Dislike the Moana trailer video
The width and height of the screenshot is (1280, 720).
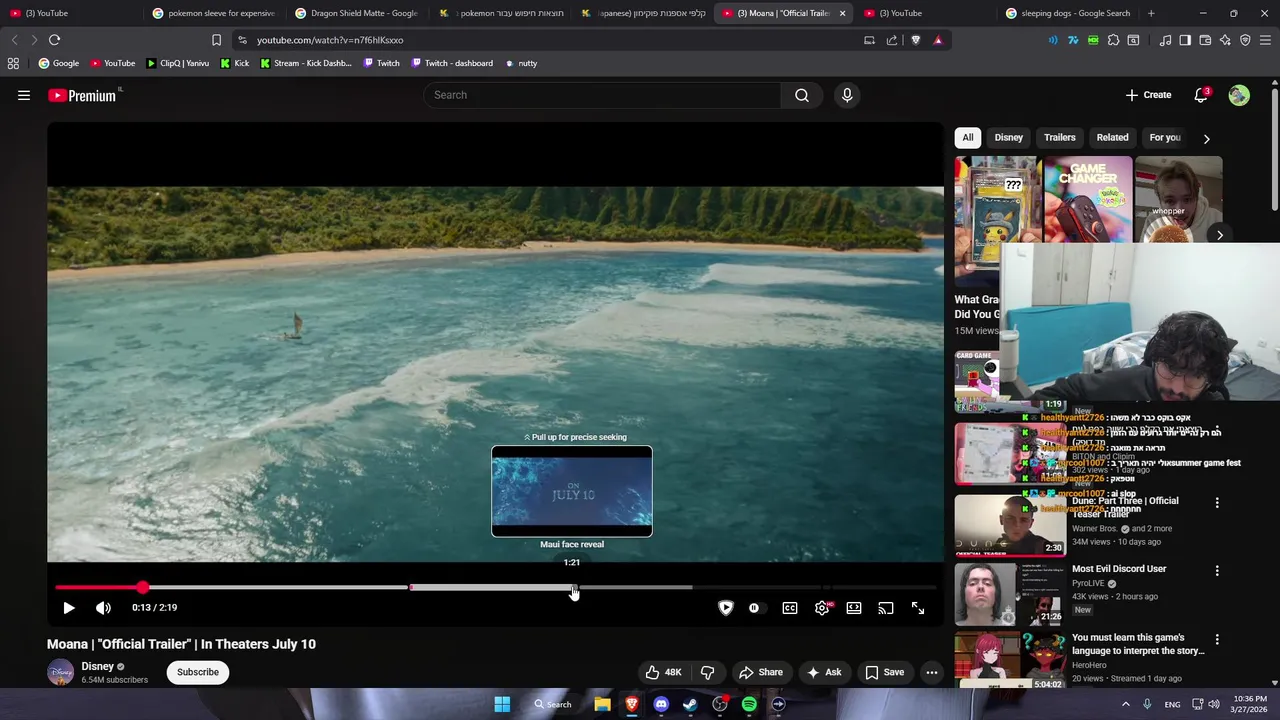(708, 672)
